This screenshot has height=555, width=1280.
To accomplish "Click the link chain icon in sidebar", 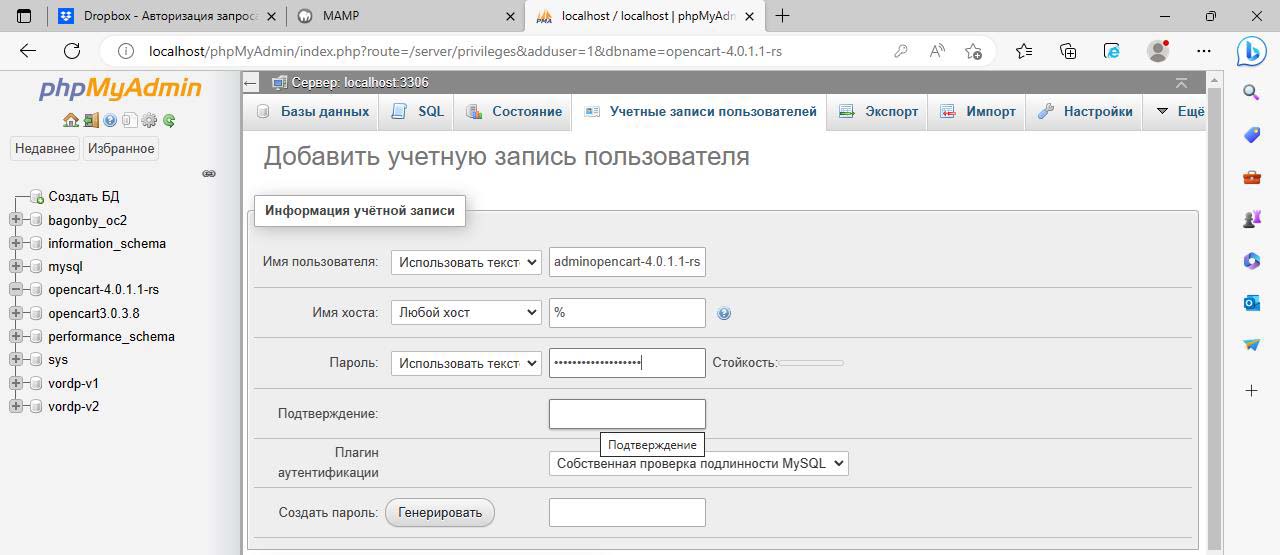I will click(209, 173).
